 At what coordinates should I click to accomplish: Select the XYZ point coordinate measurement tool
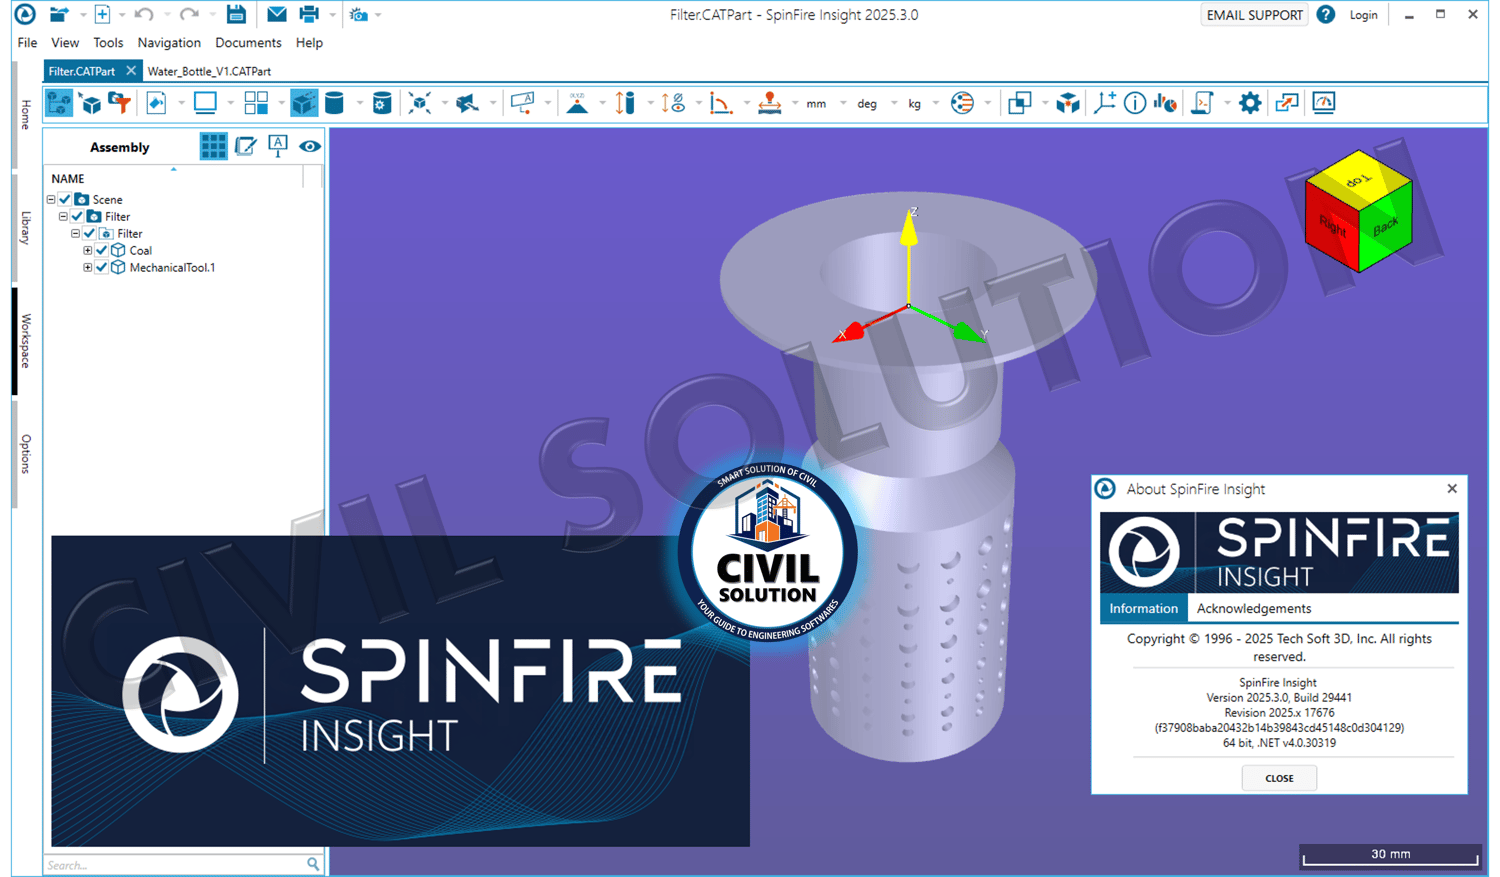[x=577, y=103]
